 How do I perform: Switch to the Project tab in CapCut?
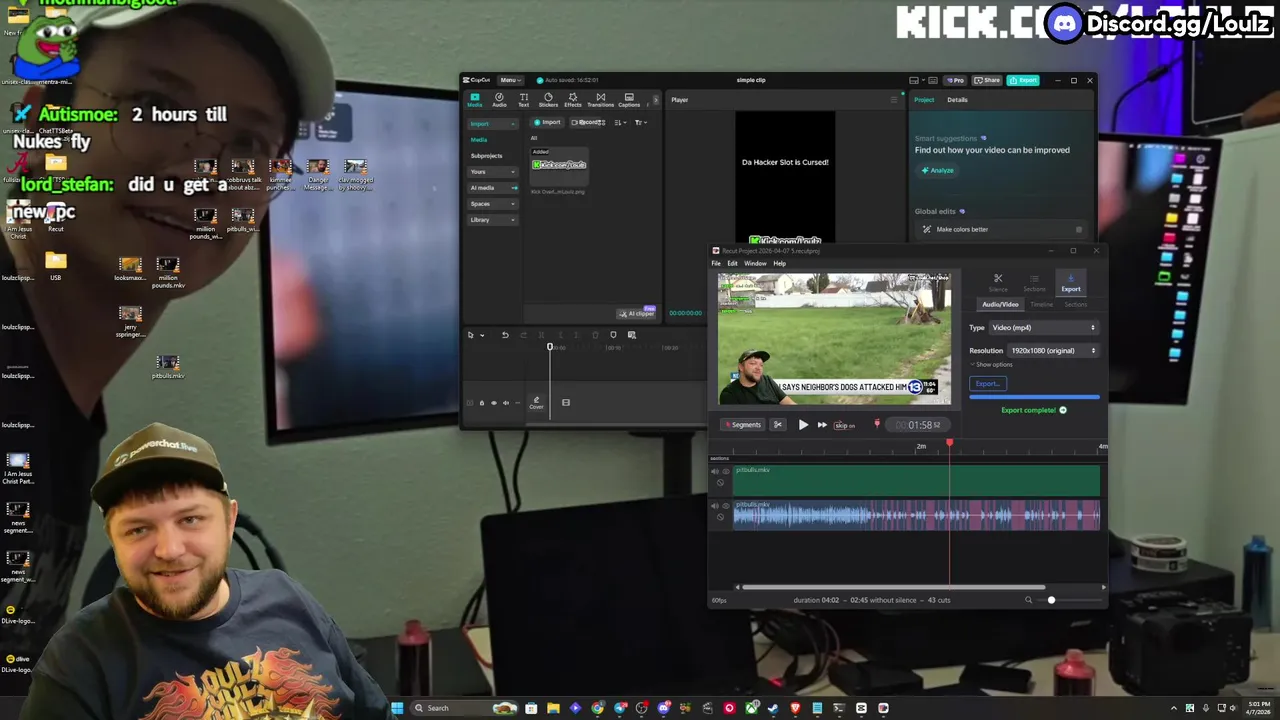(x=924, y=100)
